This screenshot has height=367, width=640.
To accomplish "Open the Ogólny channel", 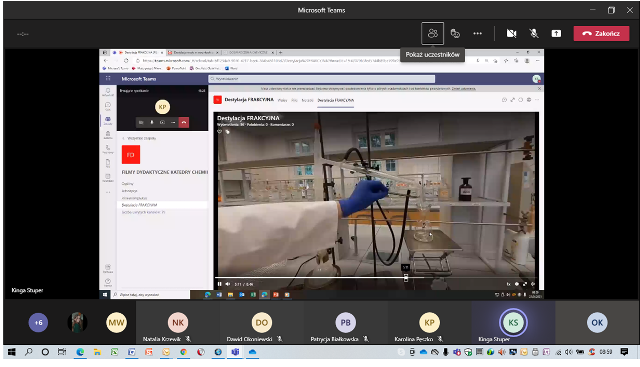I will click(x=127, y=184).
